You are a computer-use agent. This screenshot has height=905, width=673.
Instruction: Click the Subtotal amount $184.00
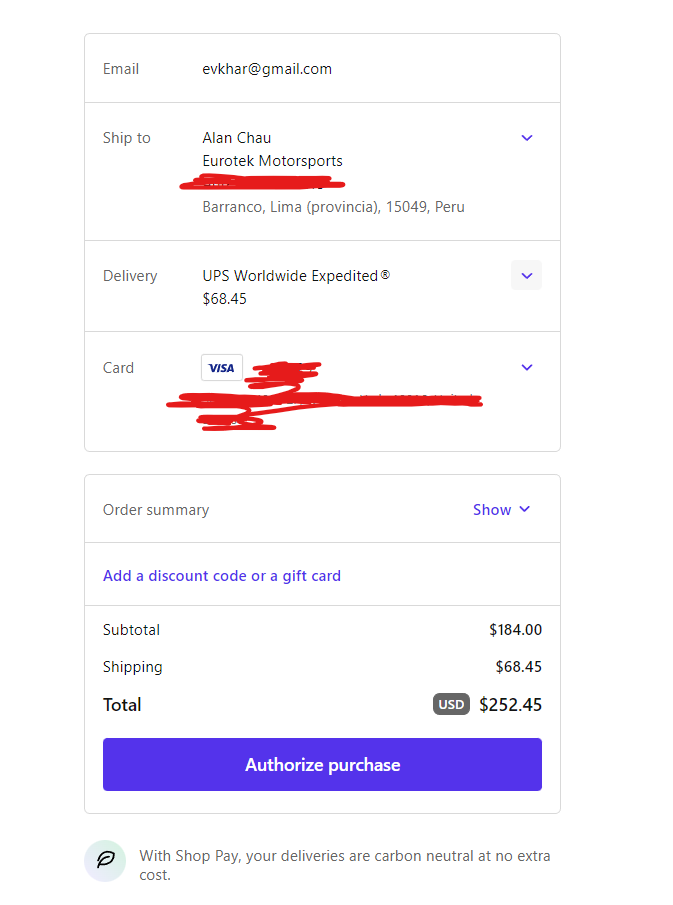(x=515, y=630)
